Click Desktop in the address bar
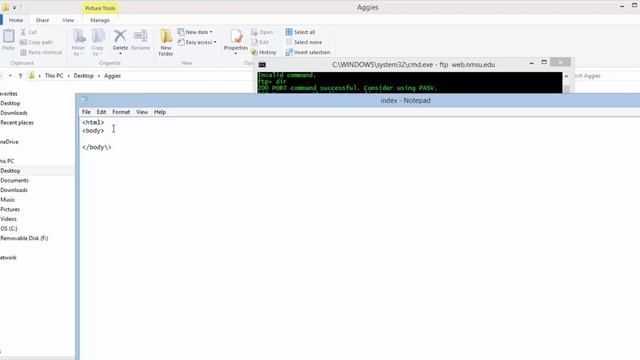The width and height of the screenshot is (640, 360). tap(84, 76)
